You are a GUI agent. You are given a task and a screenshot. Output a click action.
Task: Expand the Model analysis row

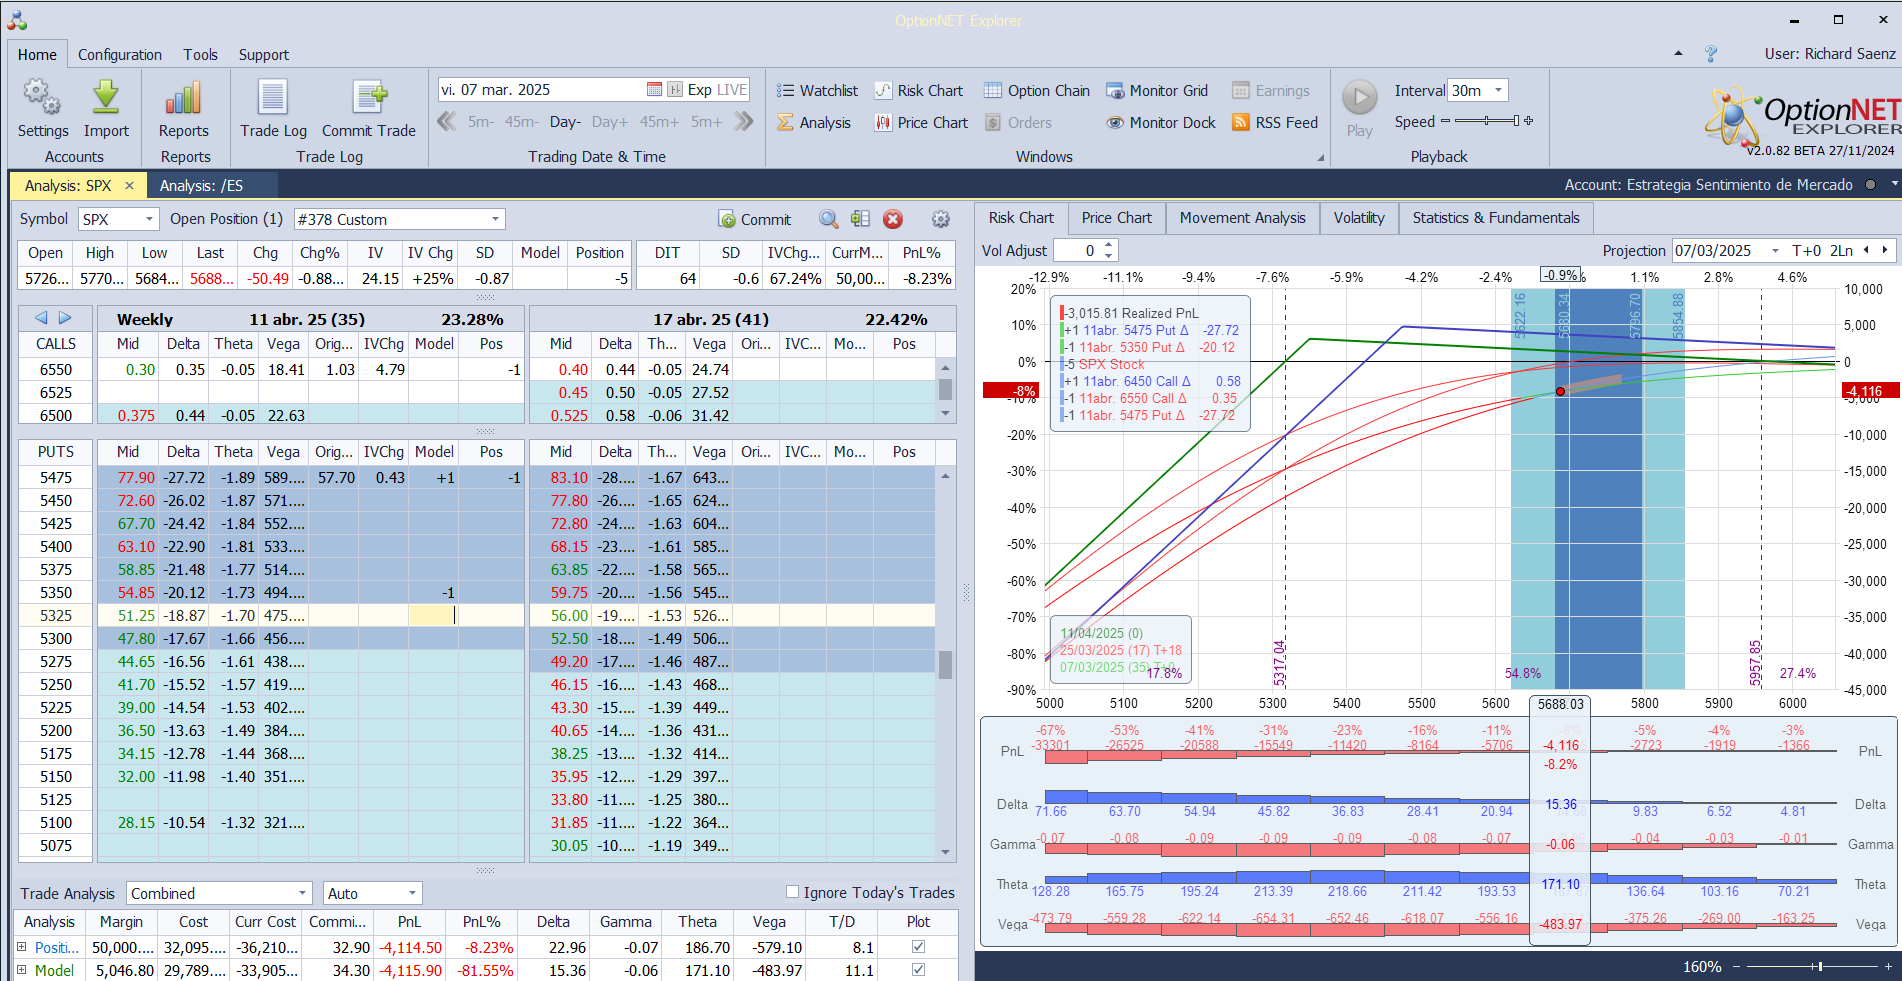[22, 970]
